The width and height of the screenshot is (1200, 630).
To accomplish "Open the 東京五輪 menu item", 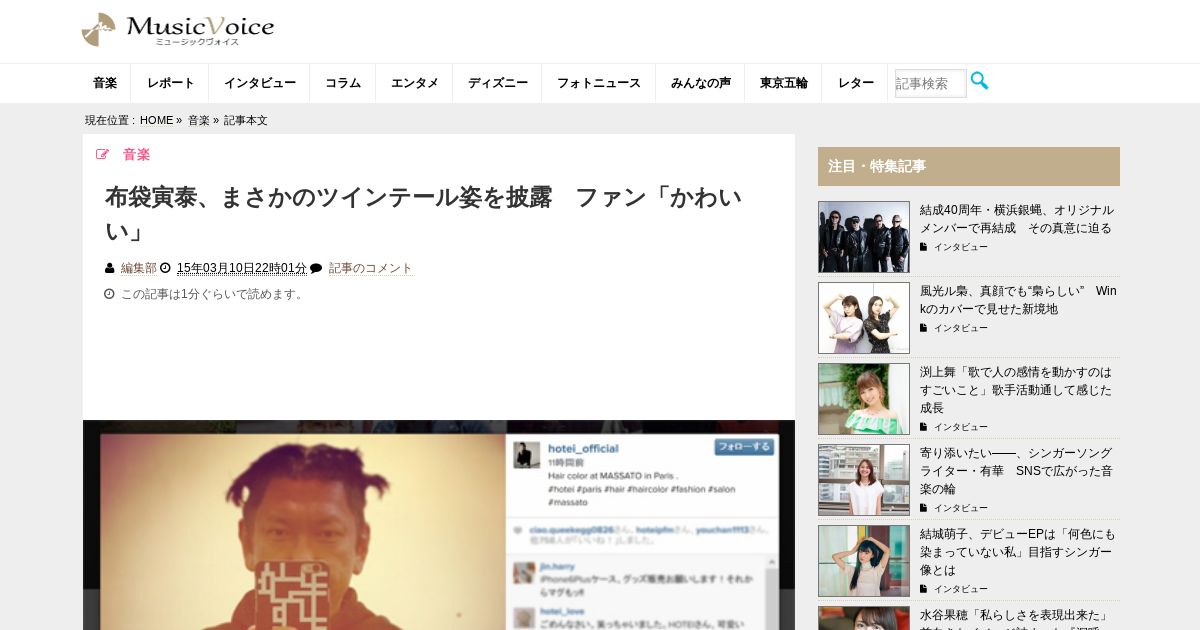I will pyautogui.click(x=784, y=83).
